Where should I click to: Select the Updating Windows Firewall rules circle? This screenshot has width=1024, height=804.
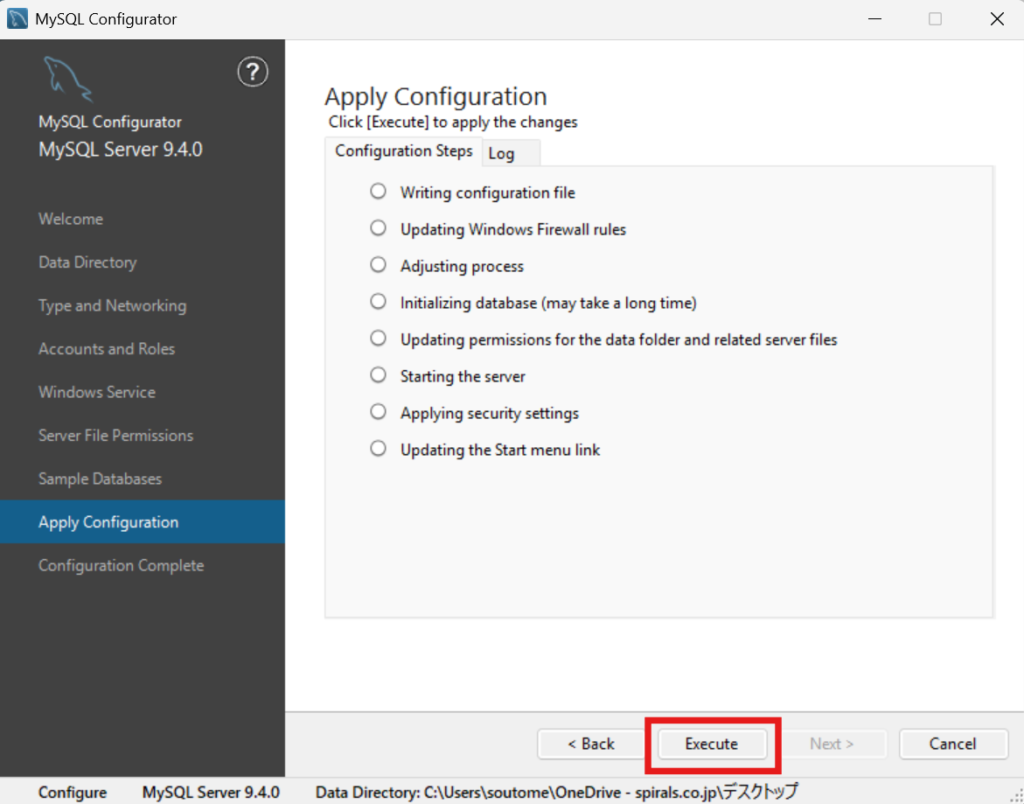coord(378,228)
